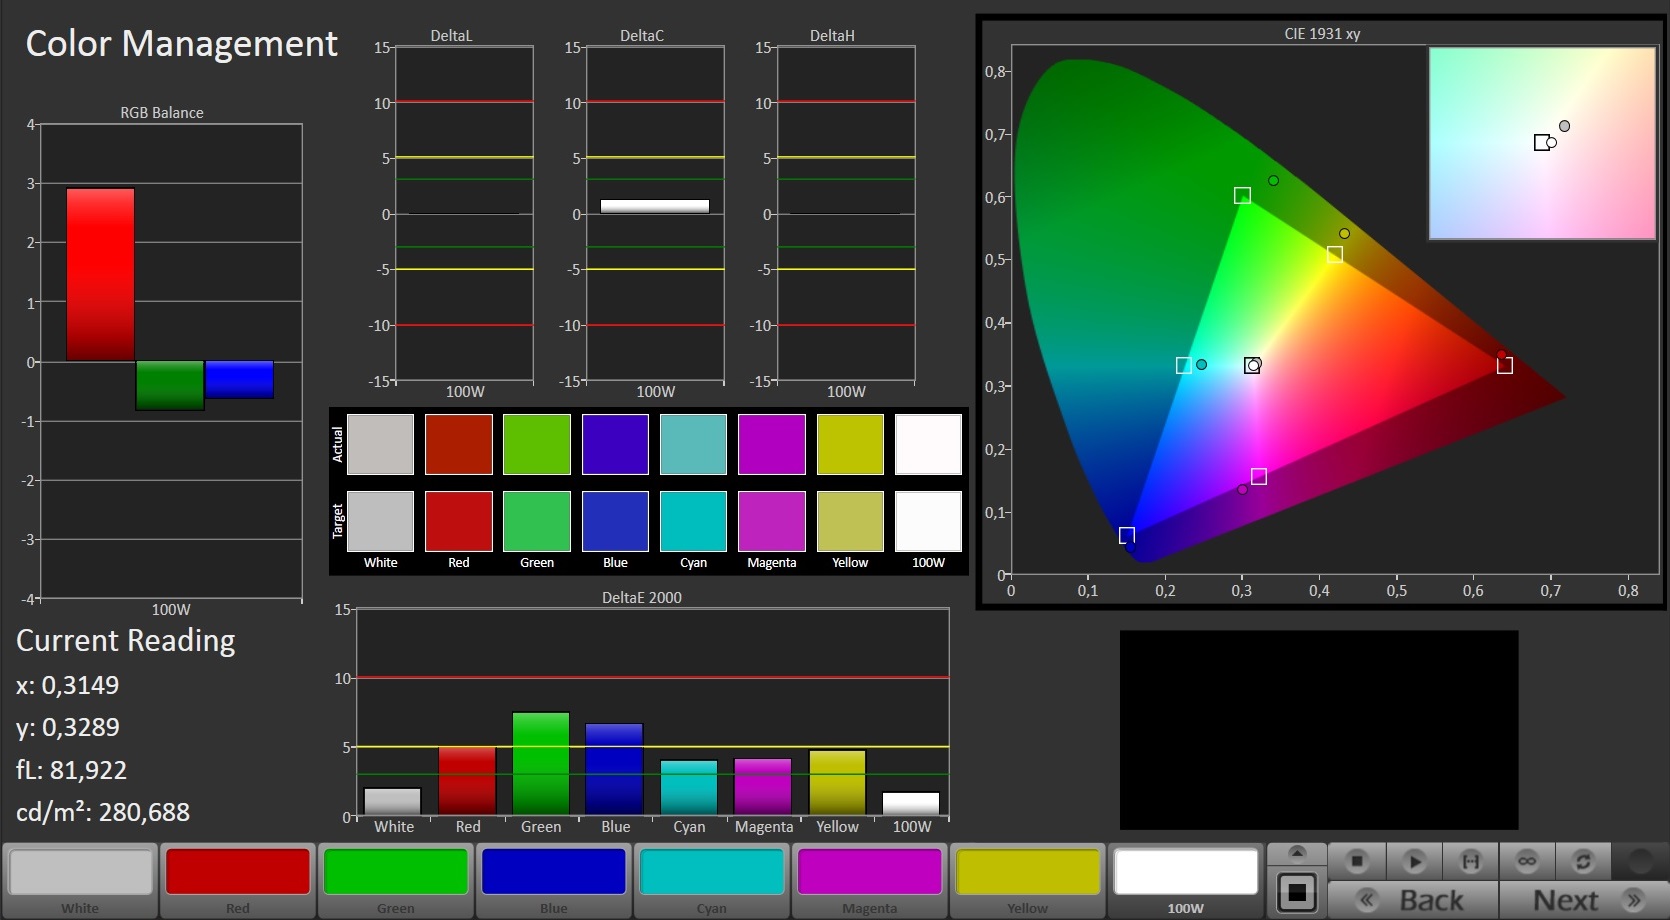The height and width of the screenshot is (920, 1670).
Task: Click the DeltaE 2000 chart title
Action: tap(642, 597)
